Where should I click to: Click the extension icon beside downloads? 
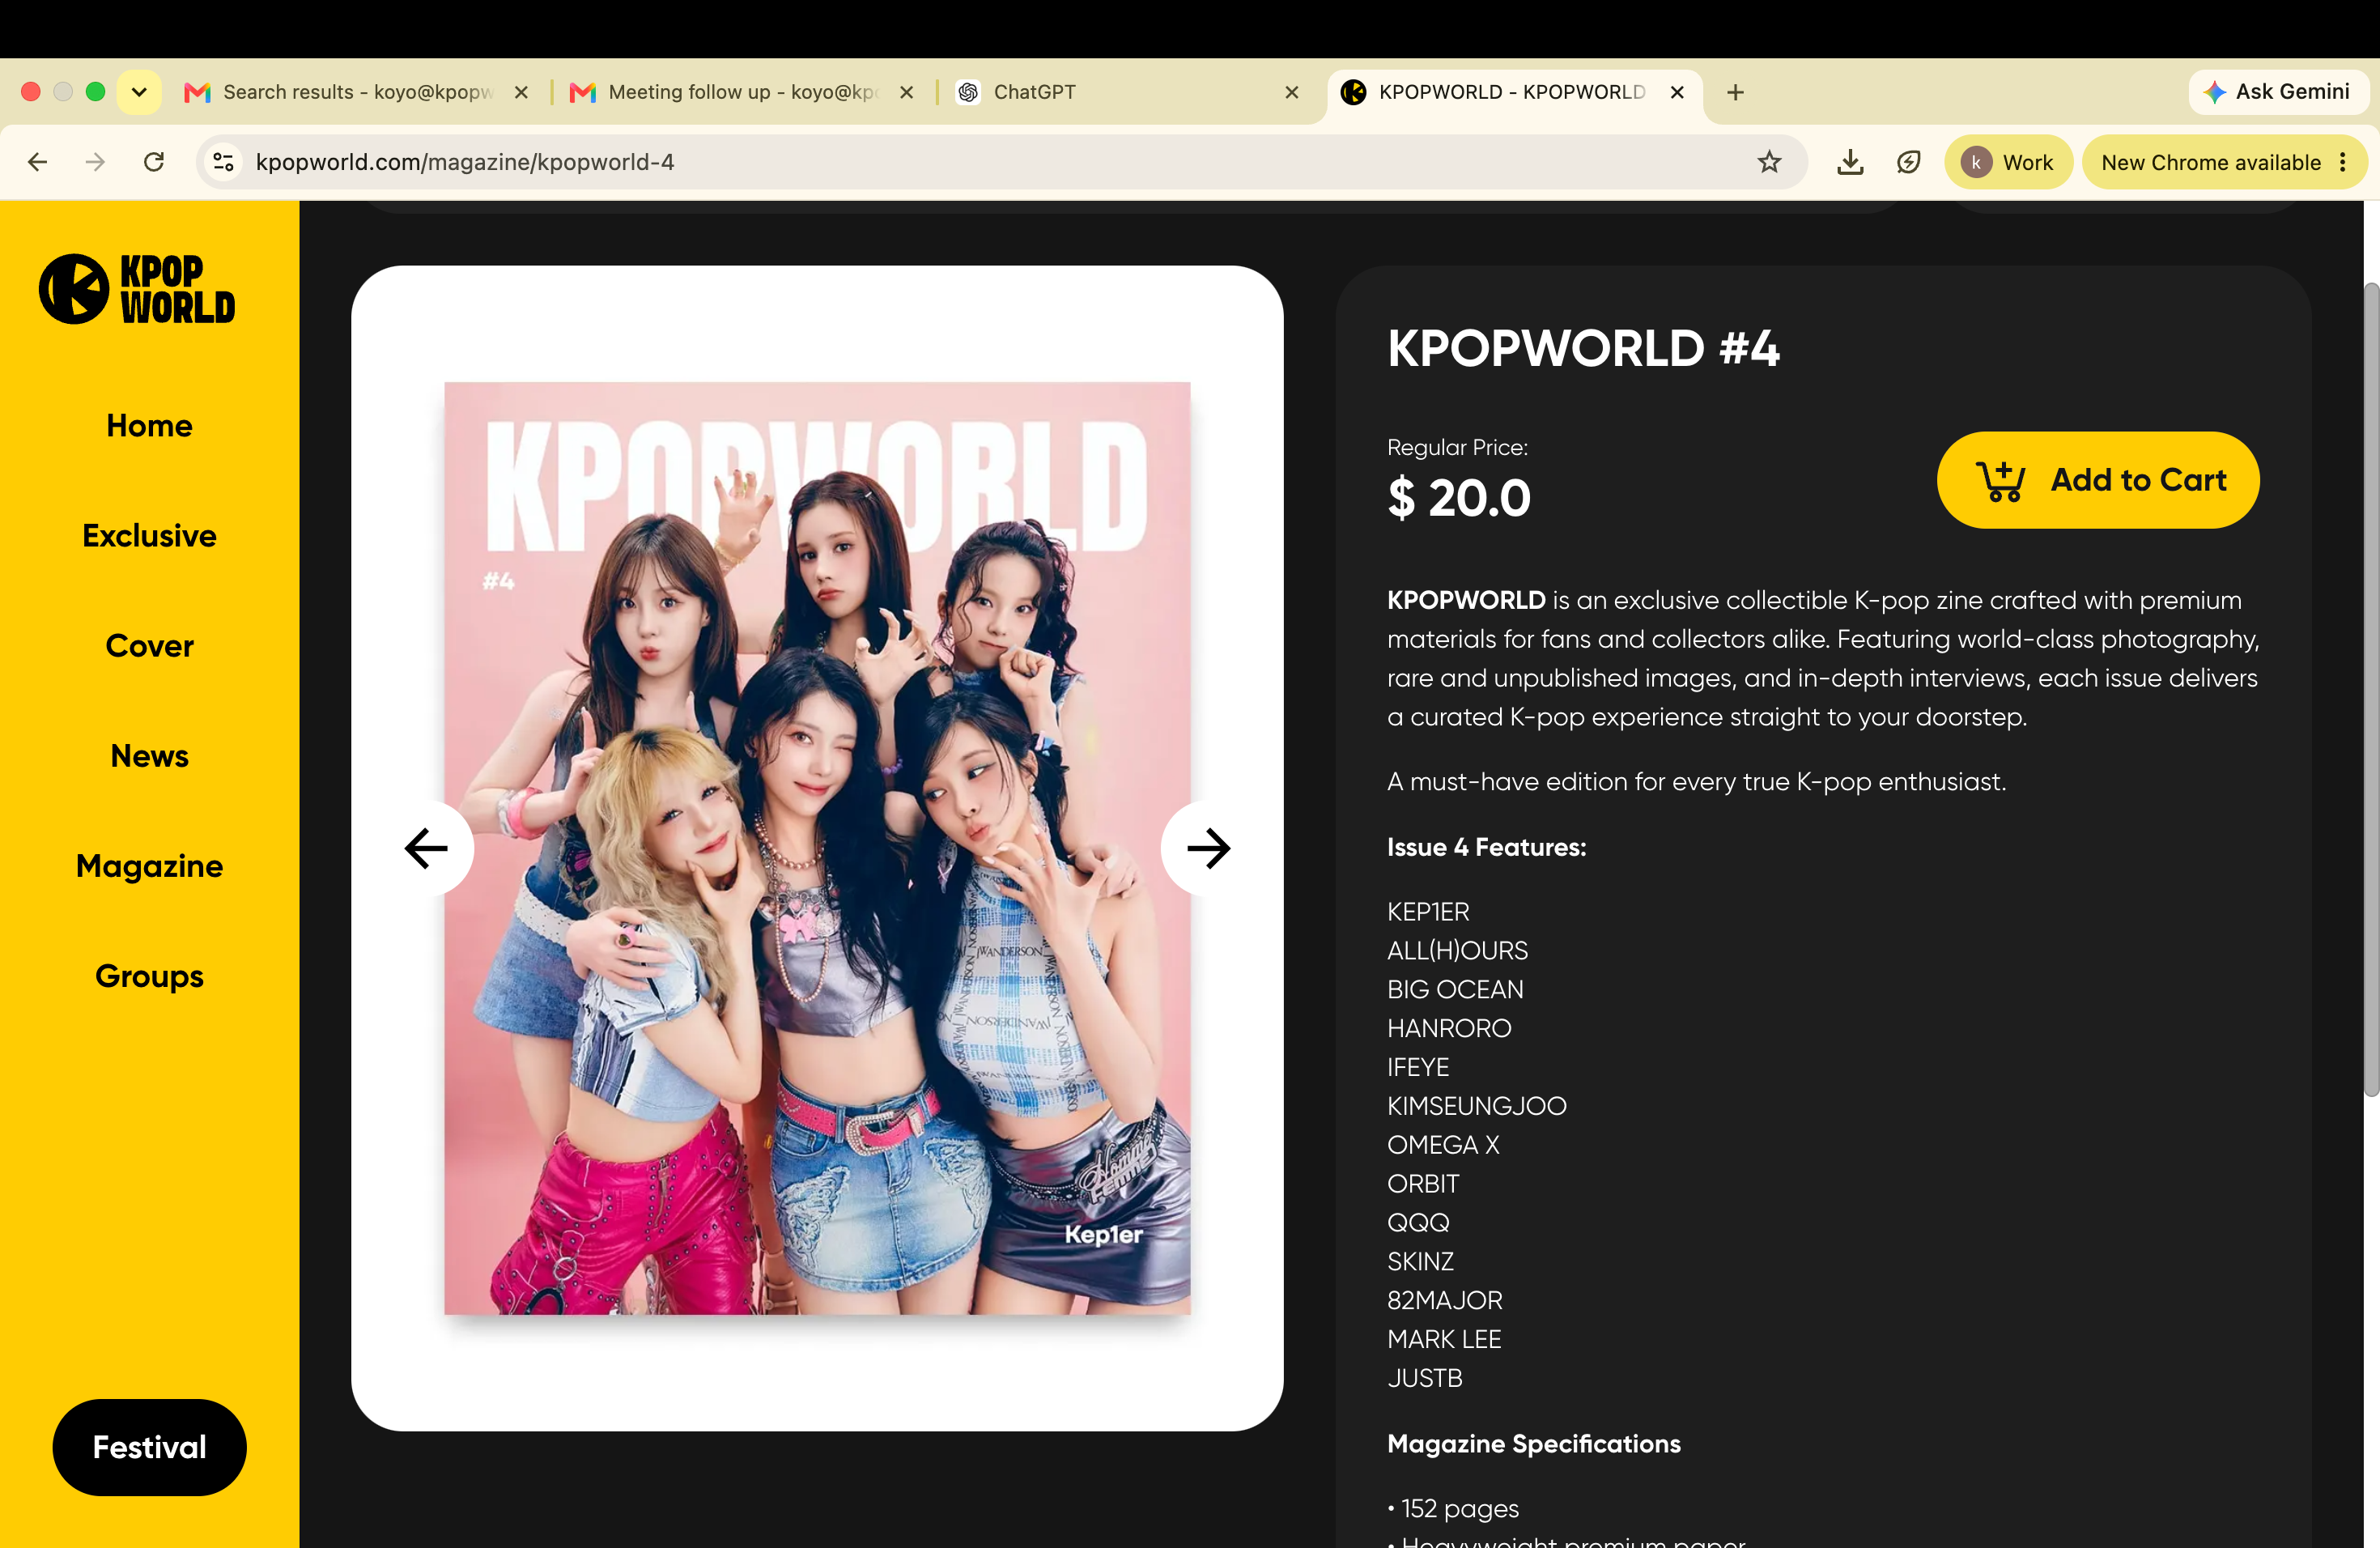click(x=1908, y=162)
